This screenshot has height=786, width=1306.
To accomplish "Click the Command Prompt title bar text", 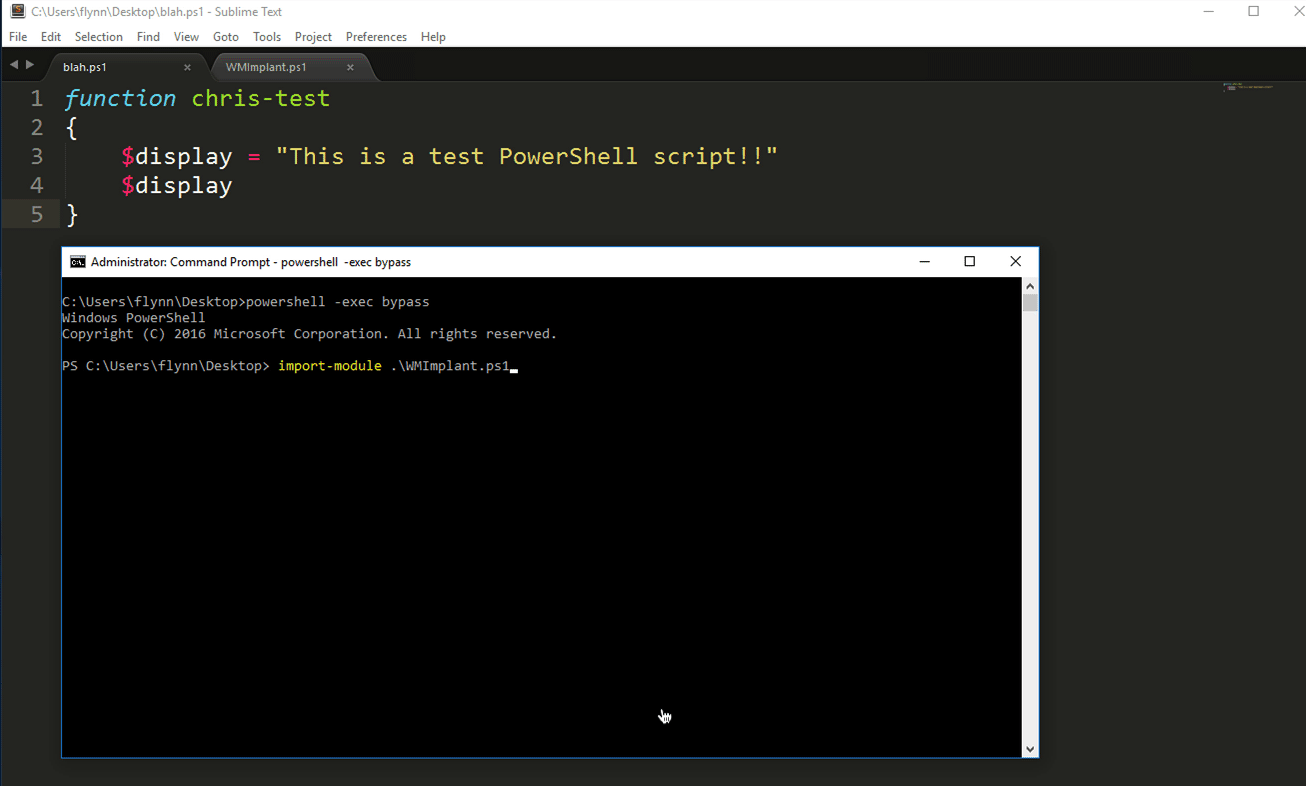I will (251, 262).
